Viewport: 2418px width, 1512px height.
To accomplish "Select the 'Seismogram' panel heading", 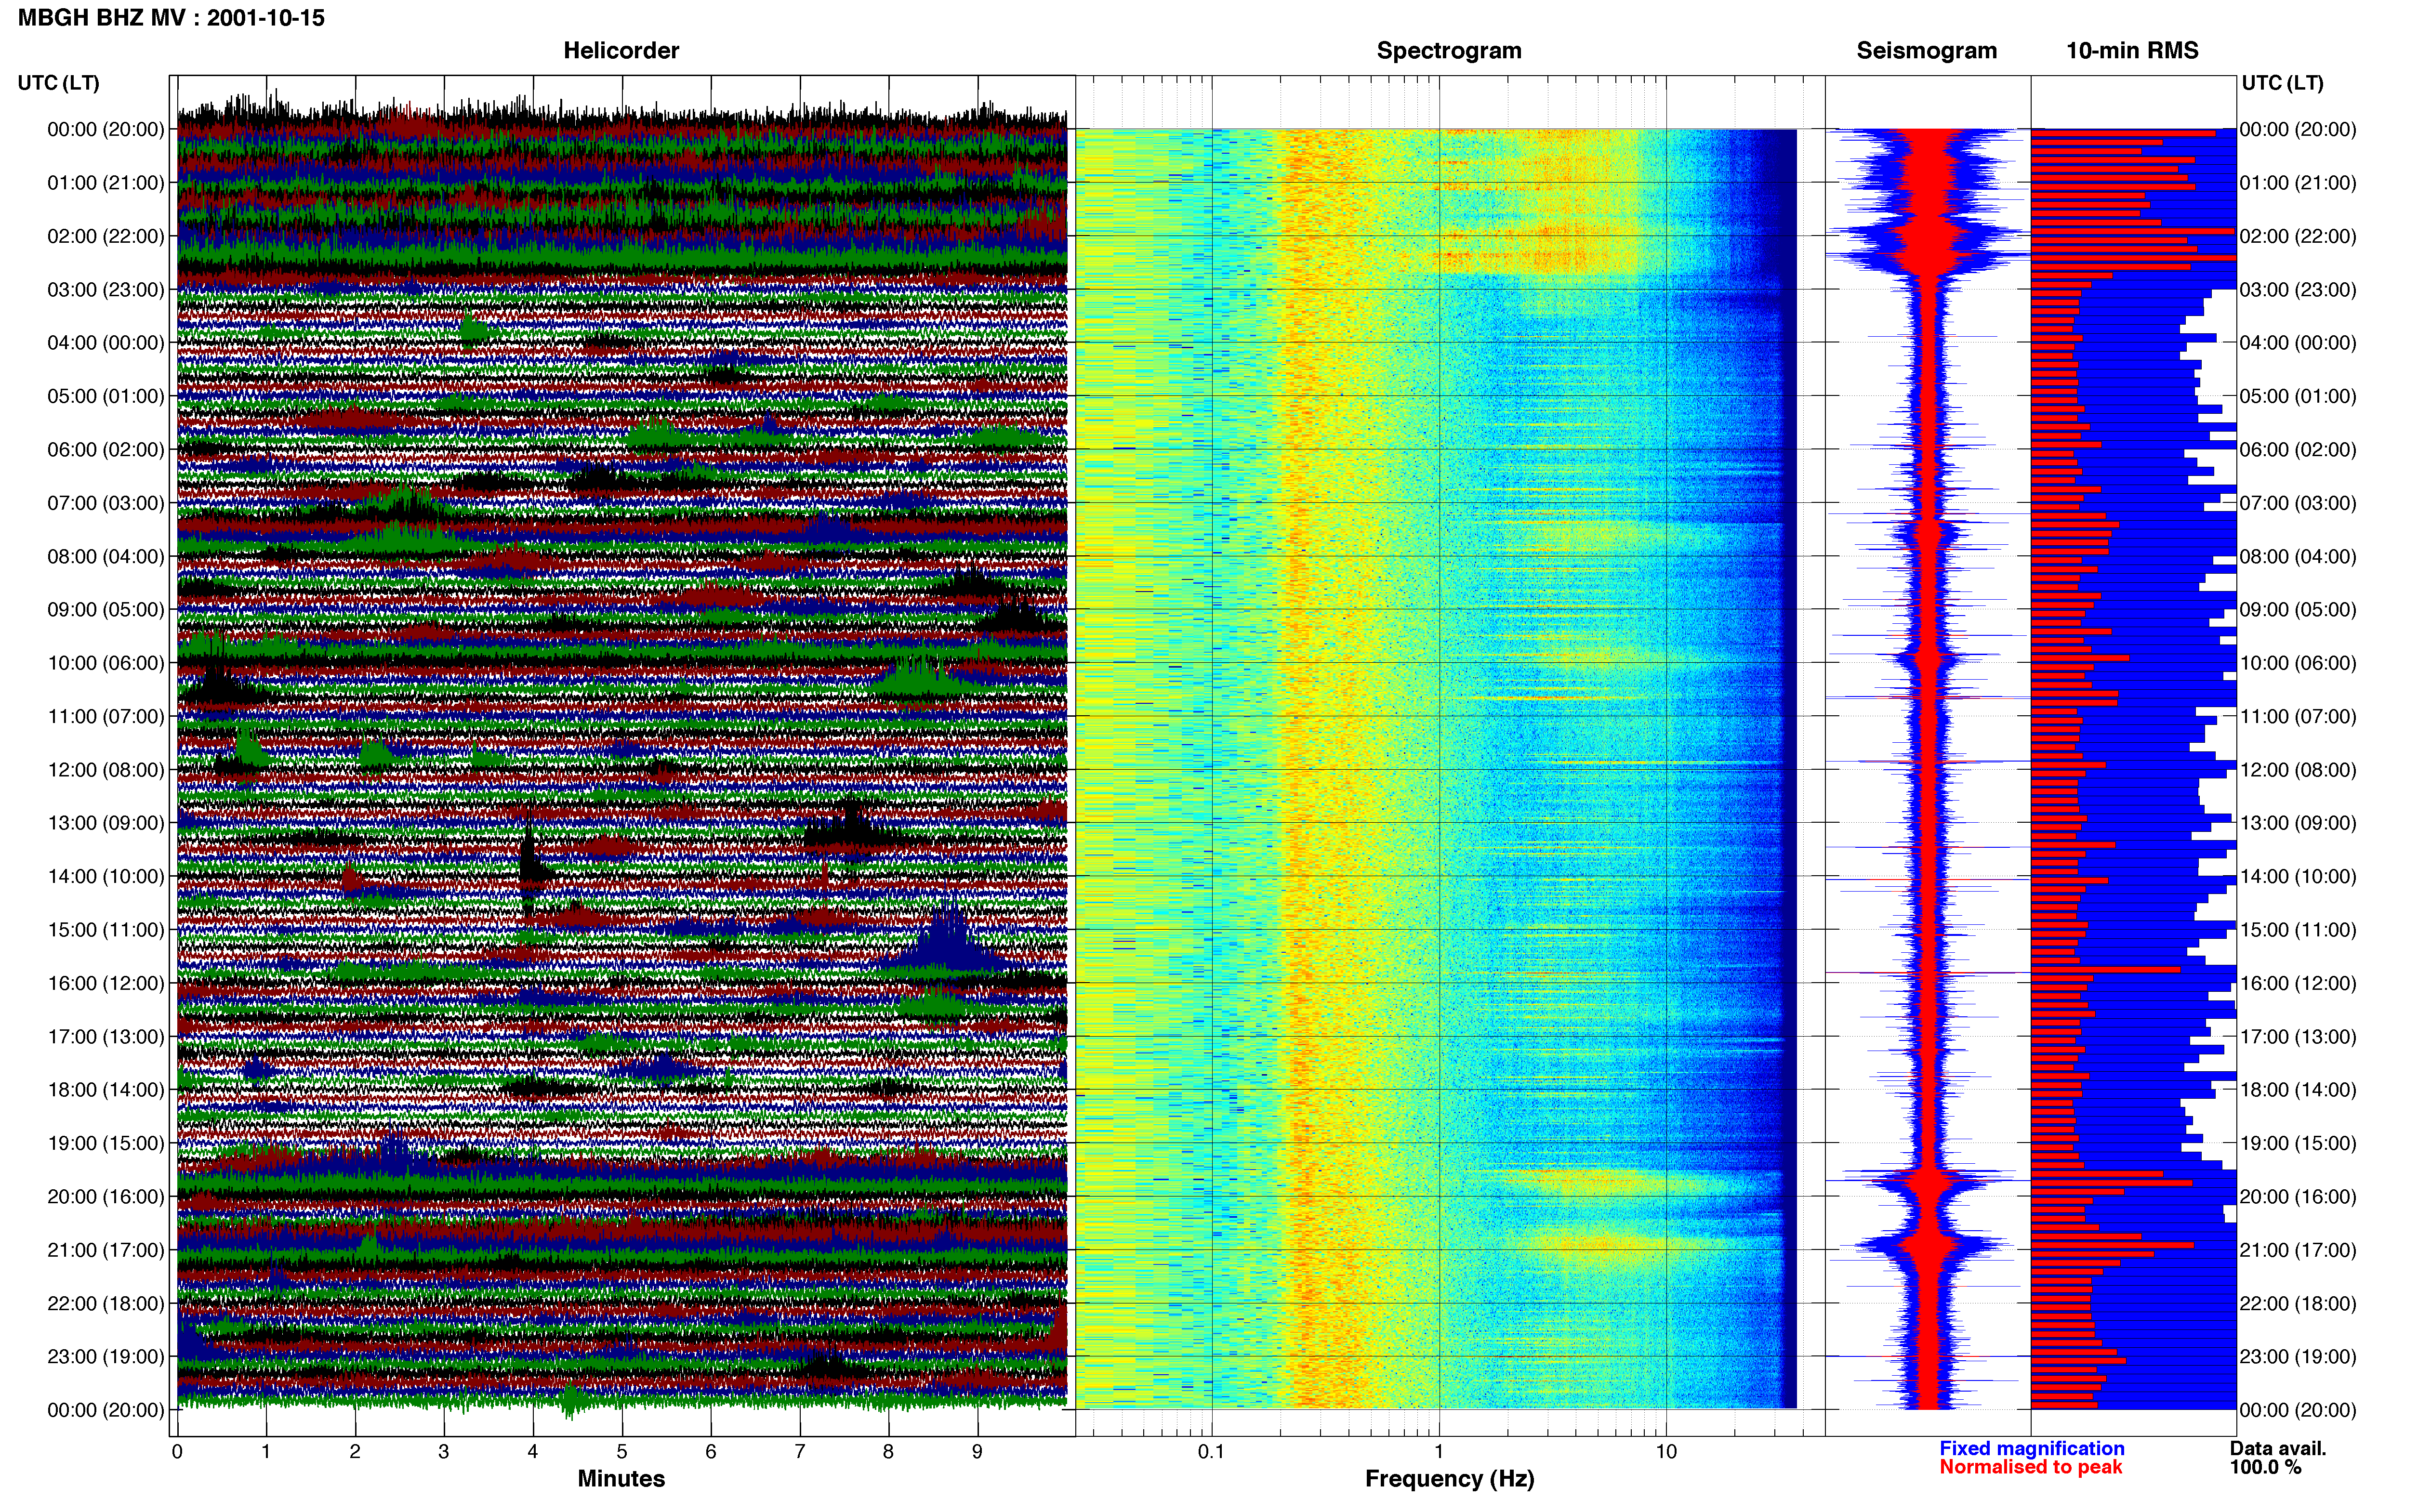I will coord(1926,50).
